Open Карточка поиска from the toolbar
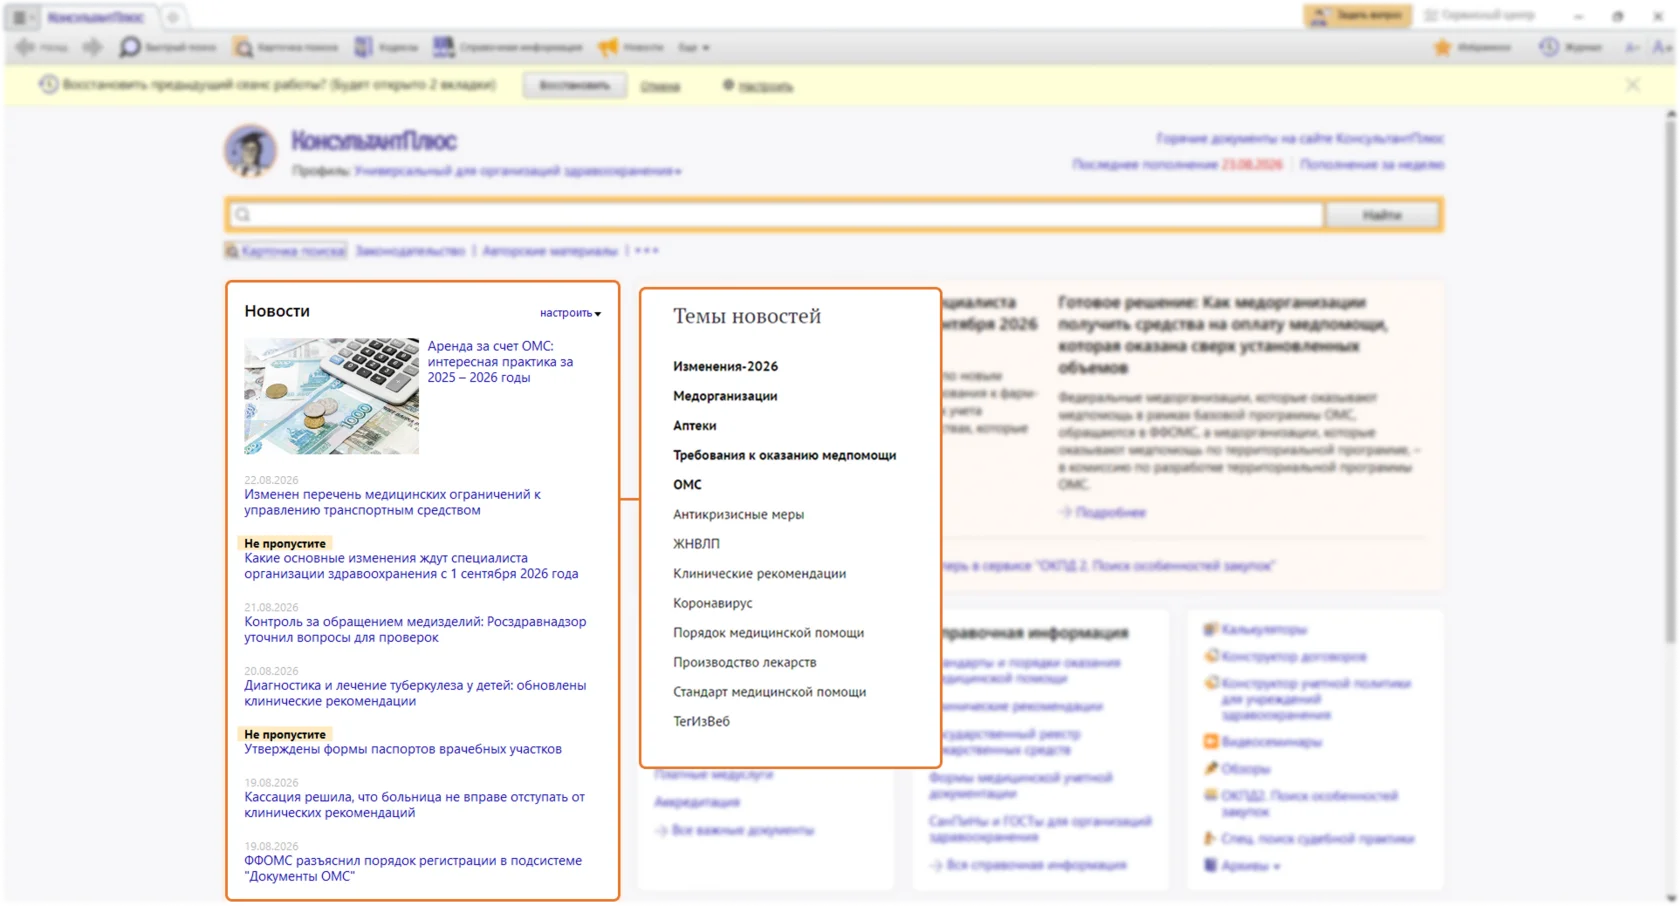The image size is (1680, 906). tap(286, 47)
